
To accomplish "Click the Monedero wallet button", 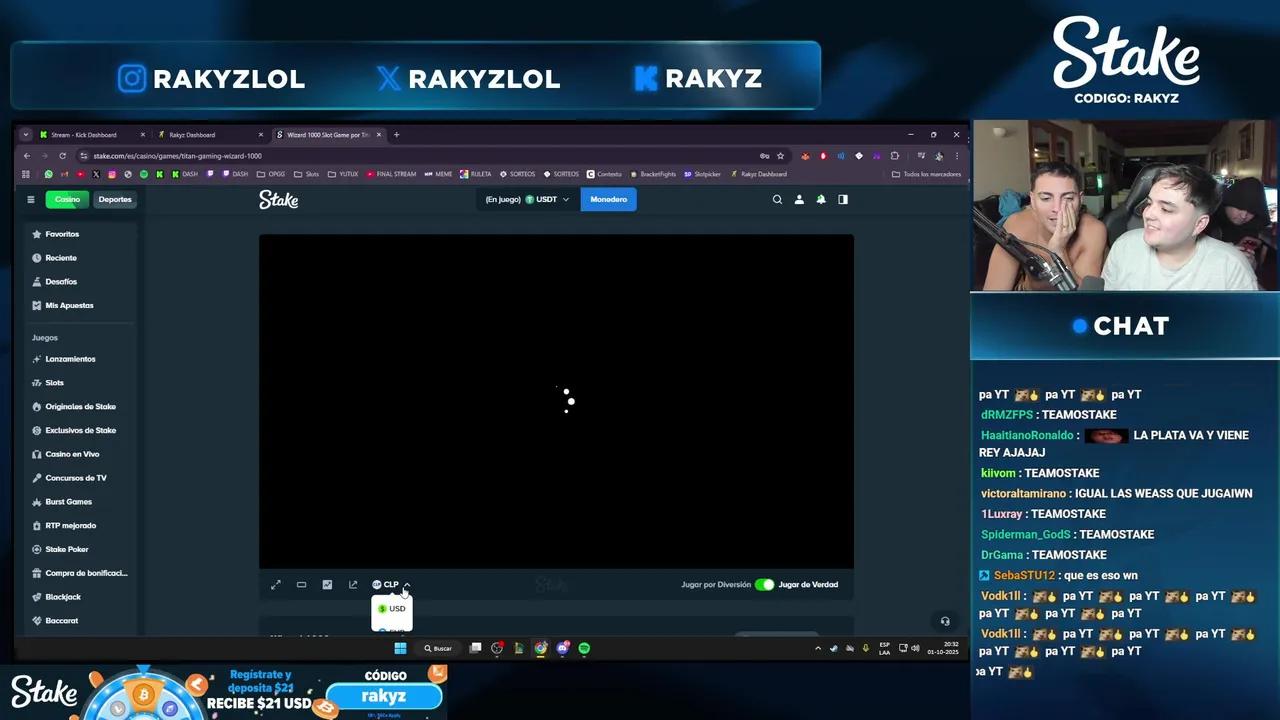I will tap(608, 200).
